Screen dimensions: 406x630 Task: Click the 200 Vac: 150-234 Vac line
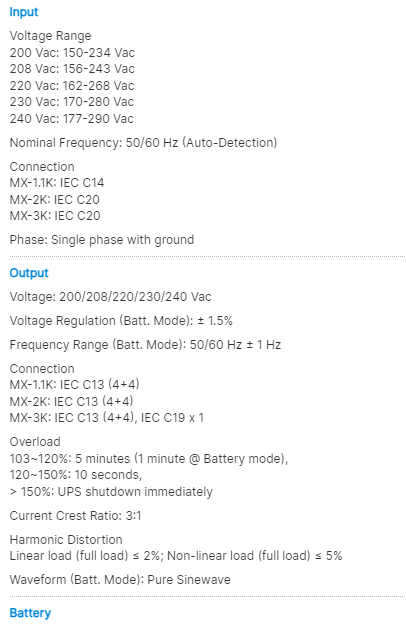pyautogui.click(x=72, y=53)
